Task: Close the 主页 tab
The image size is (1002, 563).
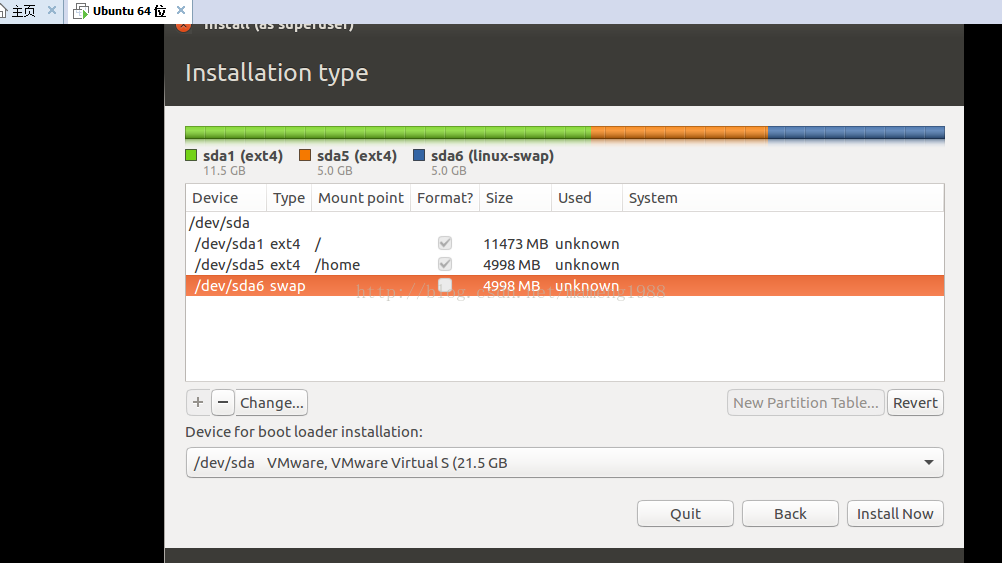Action: [52, 10]
